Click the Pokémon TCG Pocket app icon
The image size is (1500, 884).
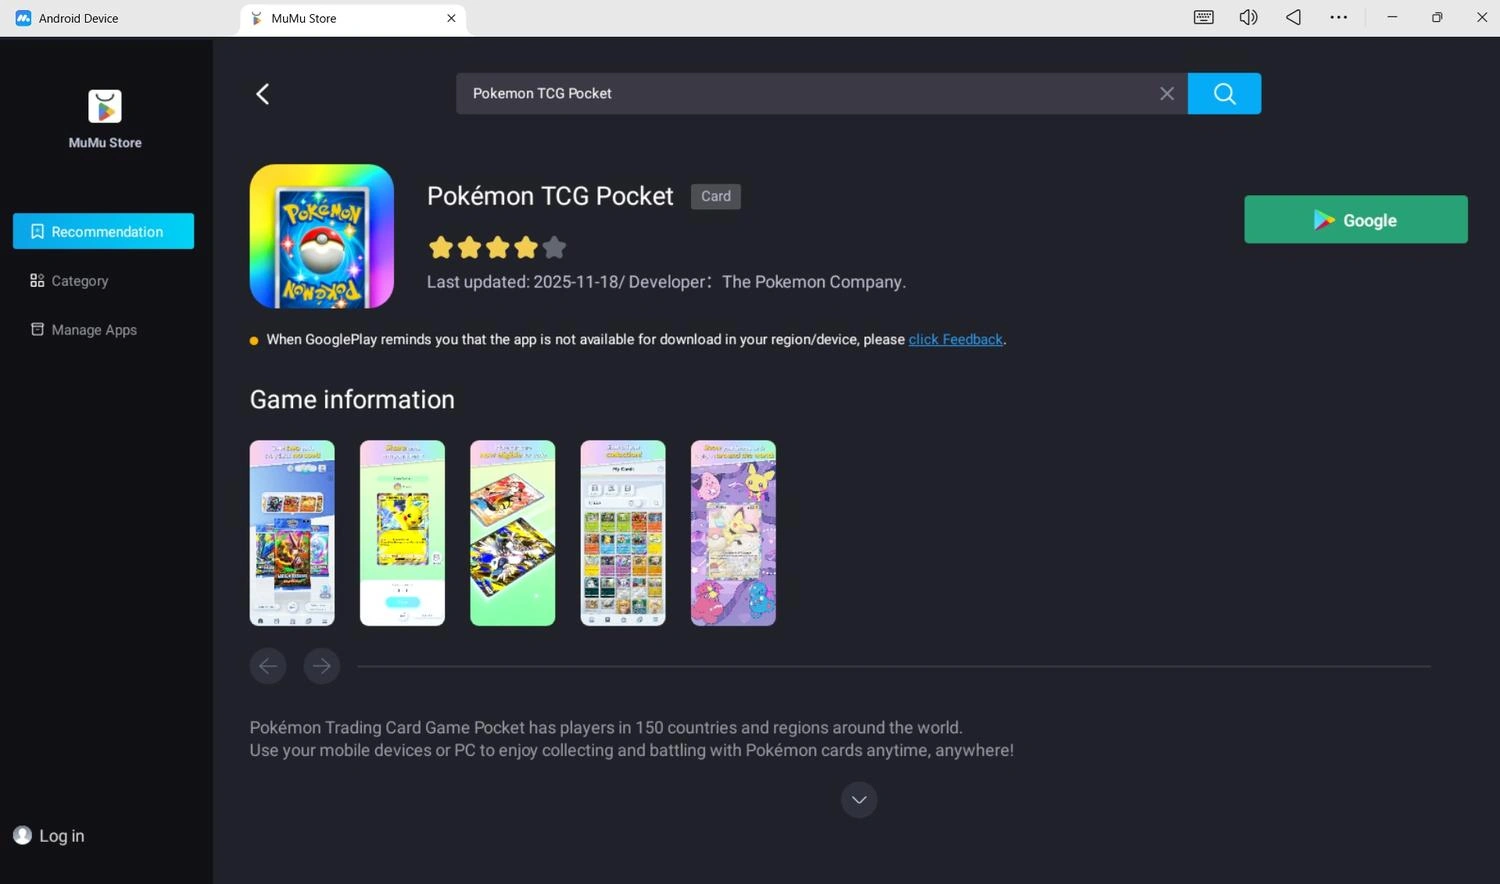point(321,236)
